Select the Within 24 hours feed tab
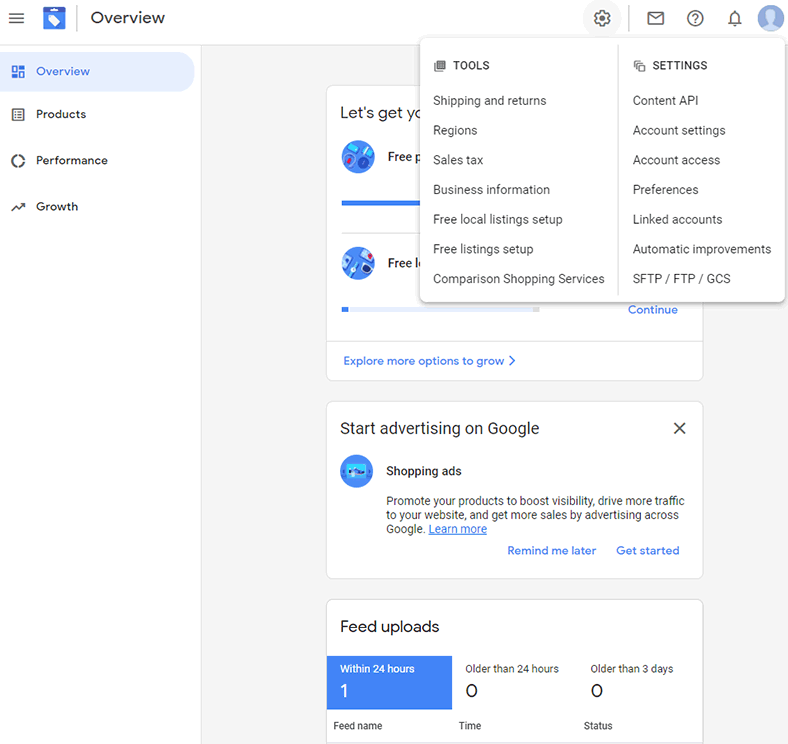 coord(389,682)
